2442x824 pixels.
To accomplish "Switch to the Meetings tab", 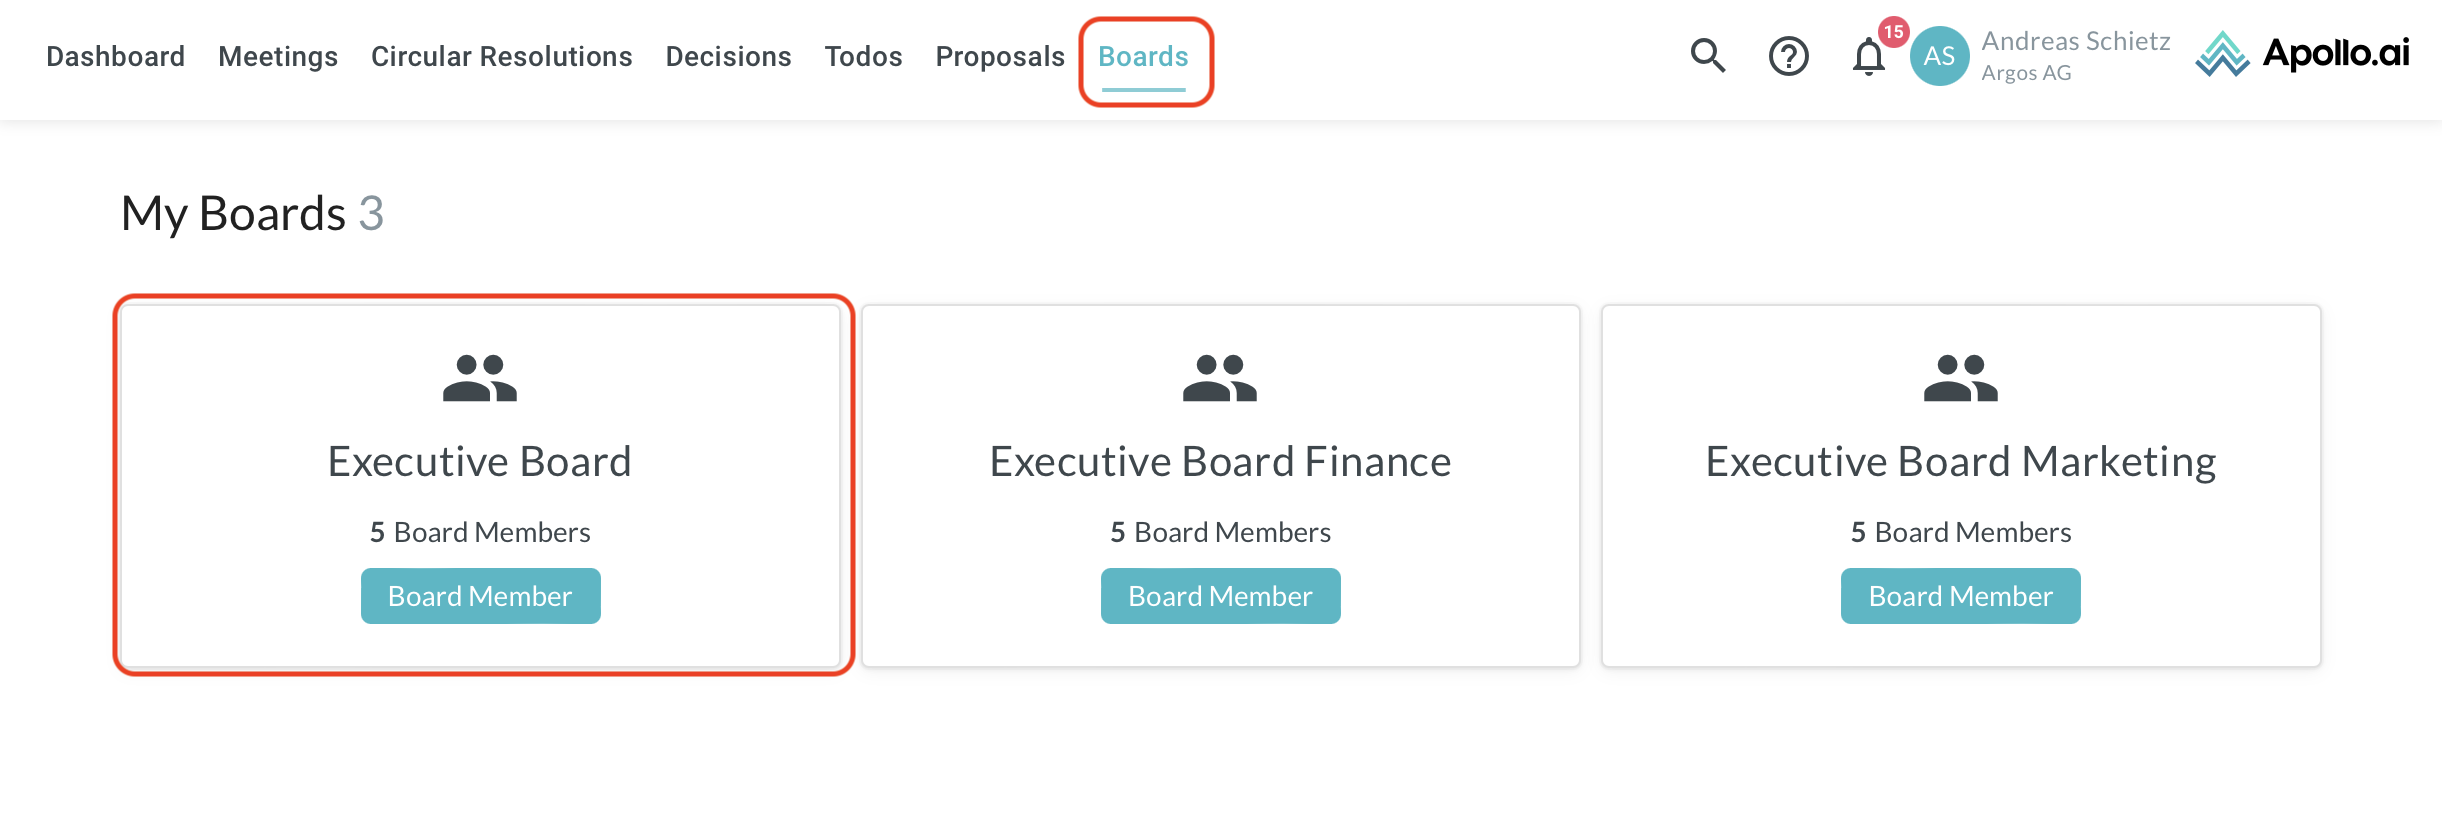I will pos(278,57).
